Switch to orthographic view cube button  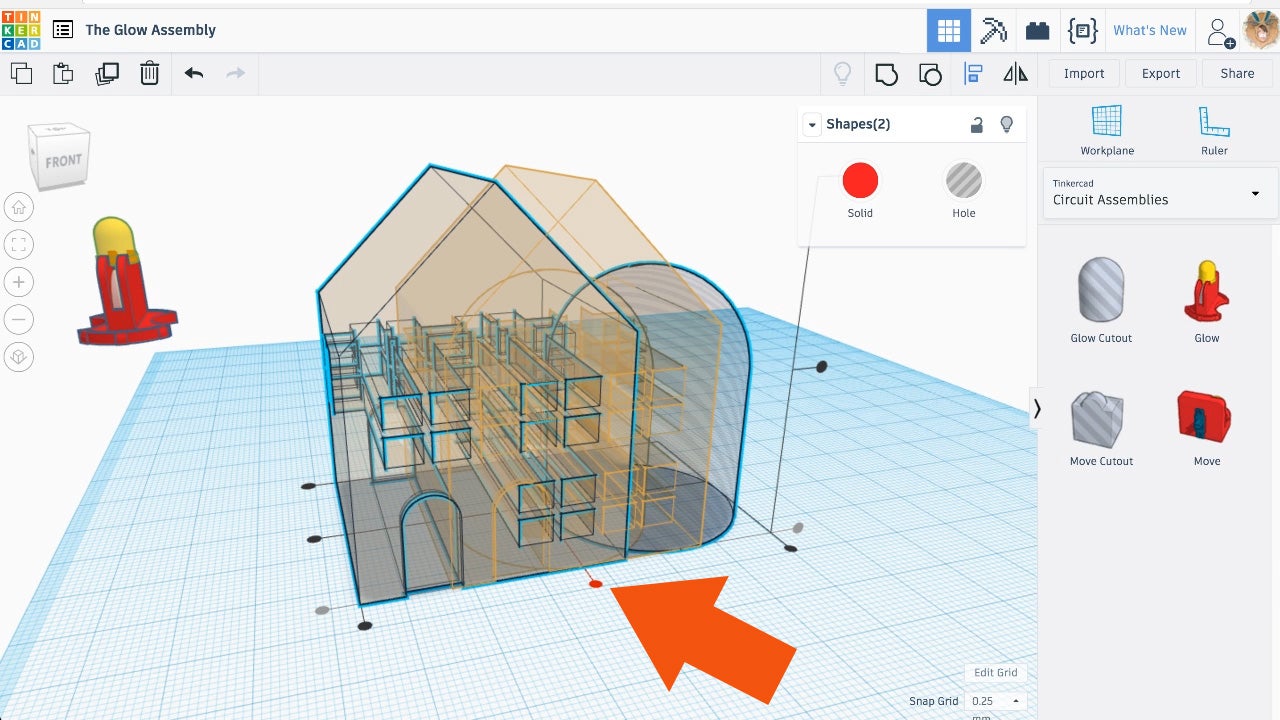tap(19, 357)
